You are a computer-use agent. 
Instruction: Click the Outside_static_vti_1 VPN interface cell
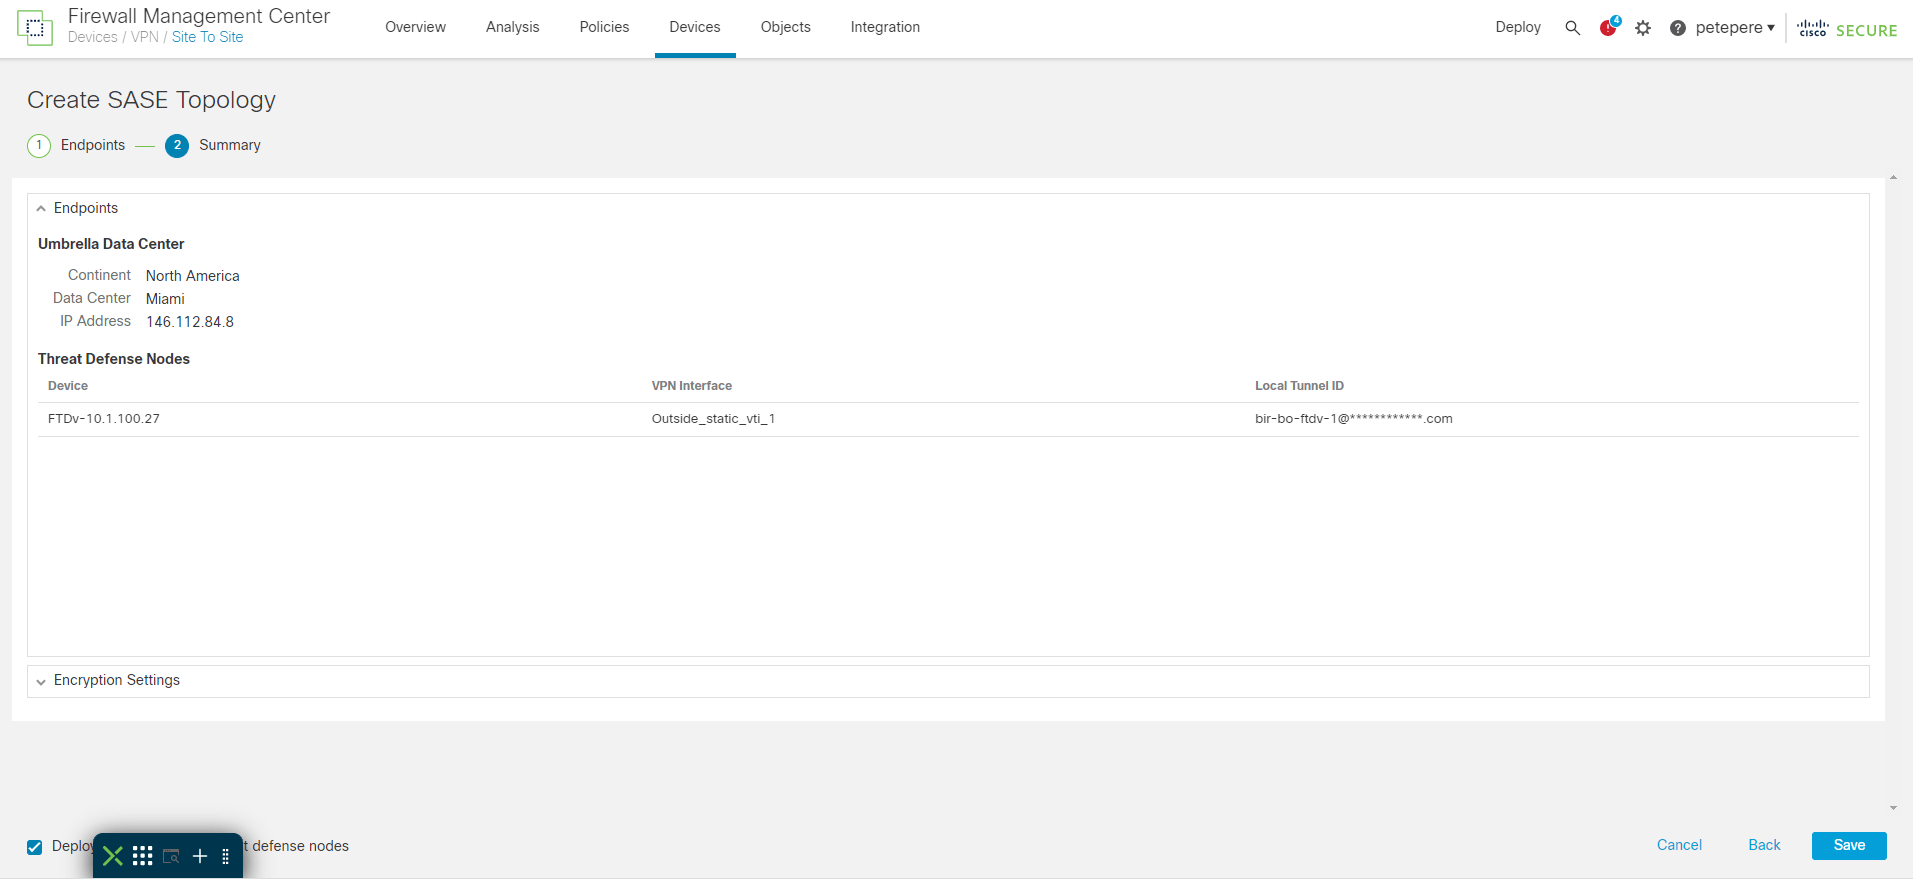(x=713, y=419)
